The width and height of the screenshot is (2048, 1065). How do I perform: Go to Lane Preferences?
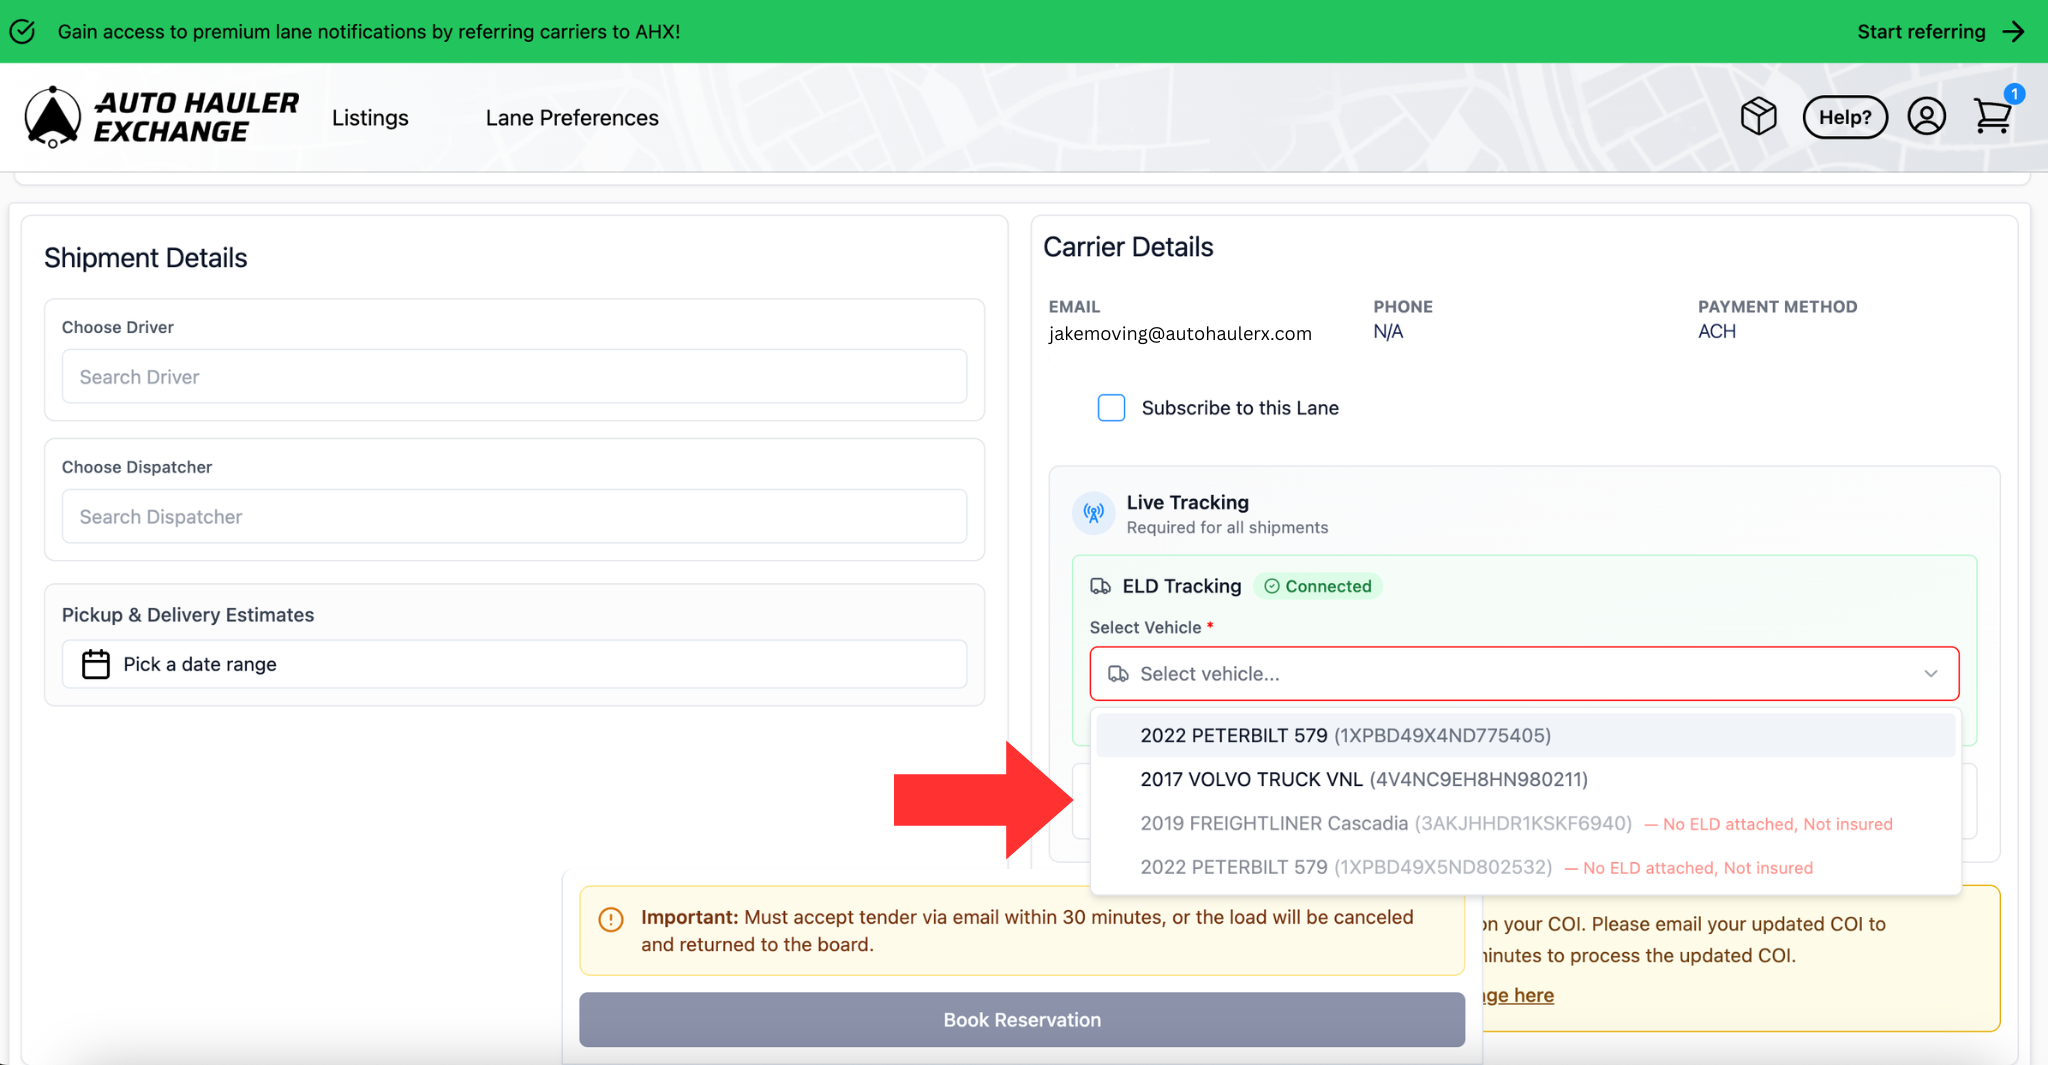[572, 118]
